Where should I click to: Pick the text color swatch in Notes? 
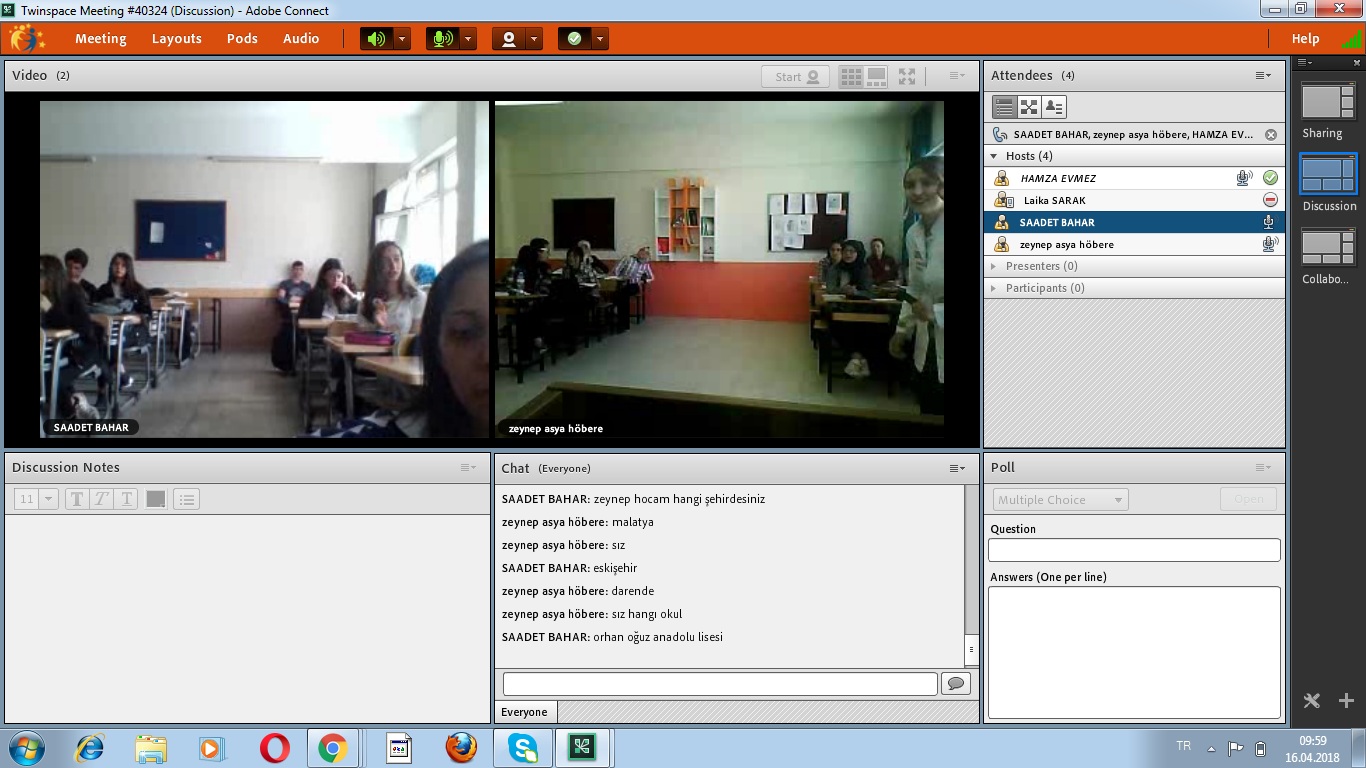[x=156, y=499]
